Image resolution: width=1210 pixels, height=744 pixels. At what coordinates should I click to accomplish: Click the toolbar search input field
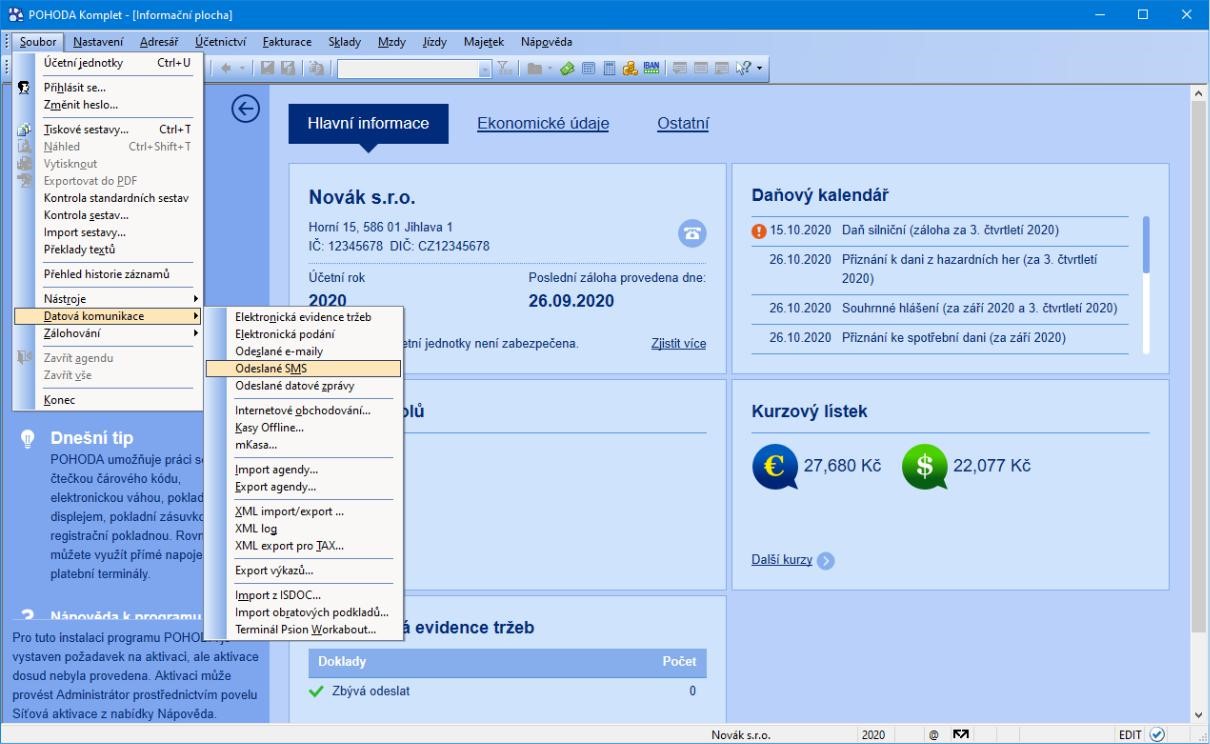(x=408, y=69)
